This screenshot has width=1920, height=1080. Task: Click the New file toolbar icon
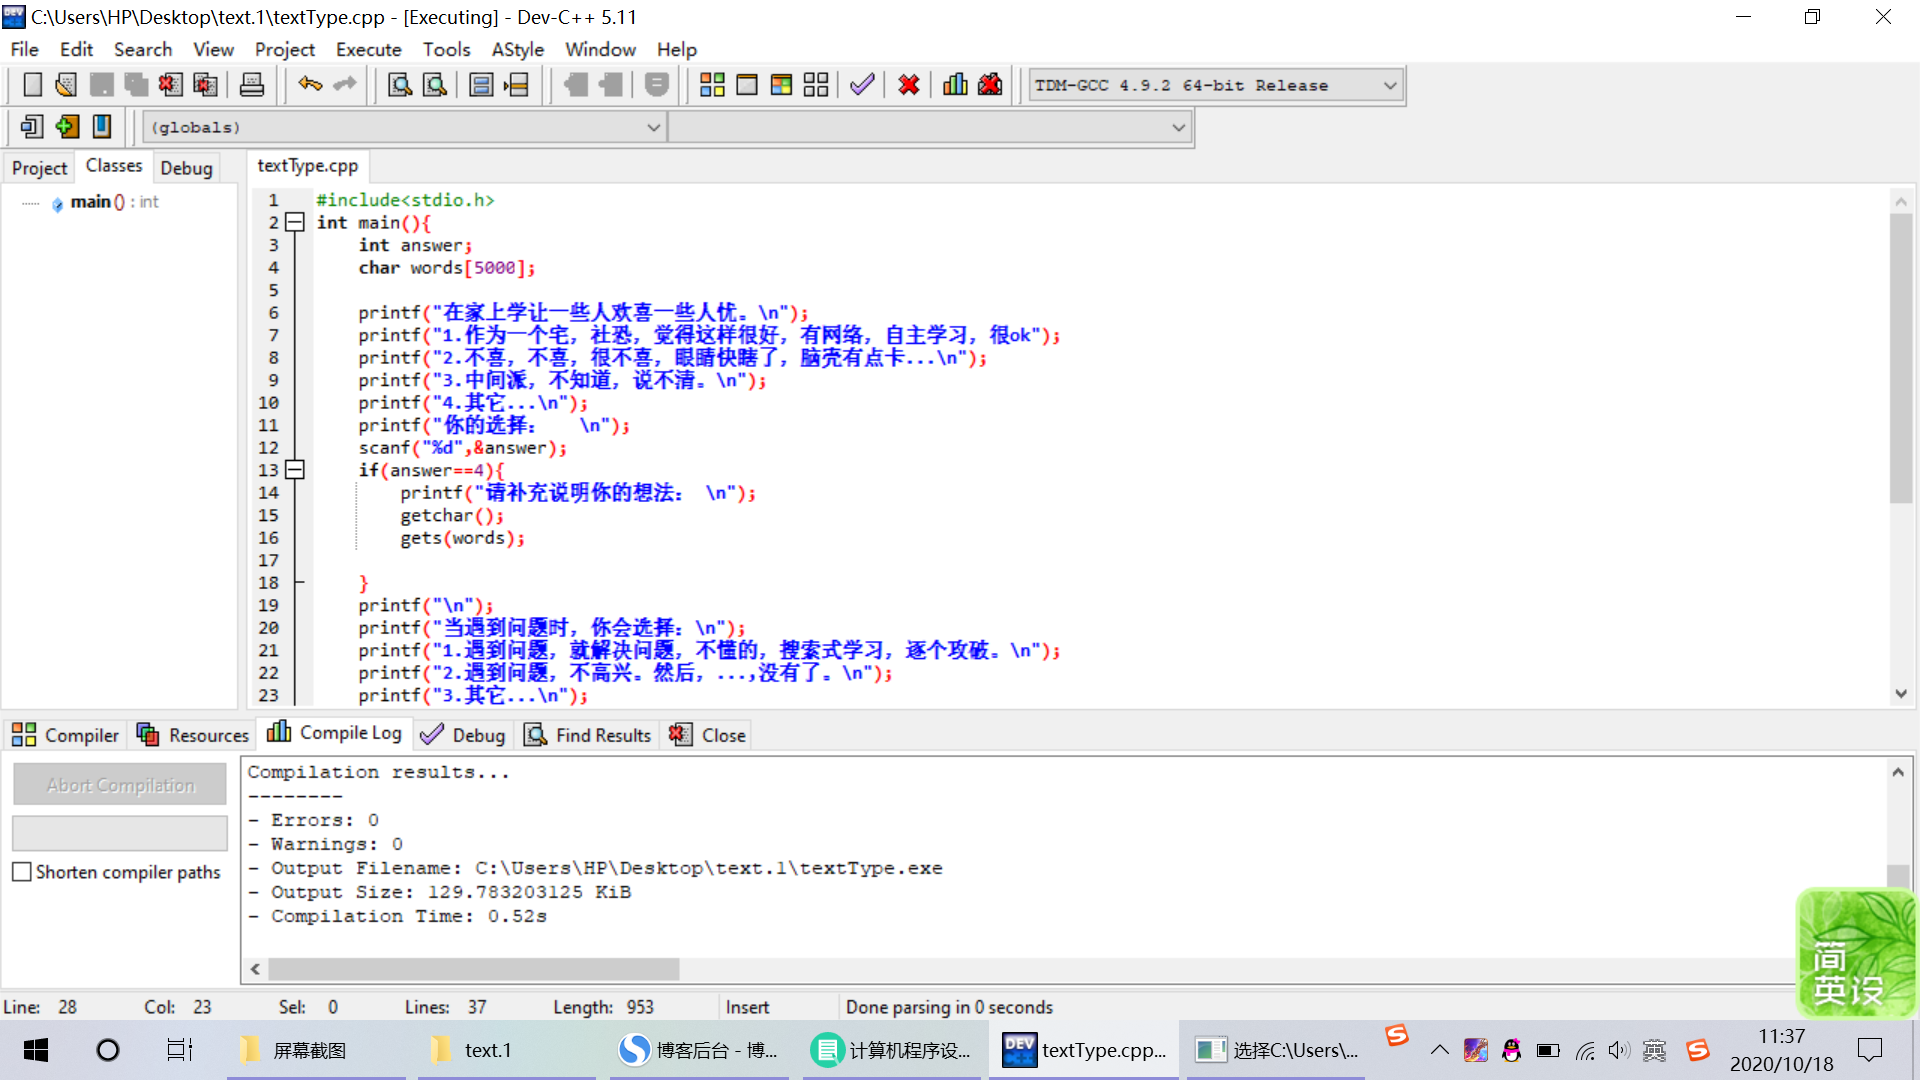click(32, 85)
